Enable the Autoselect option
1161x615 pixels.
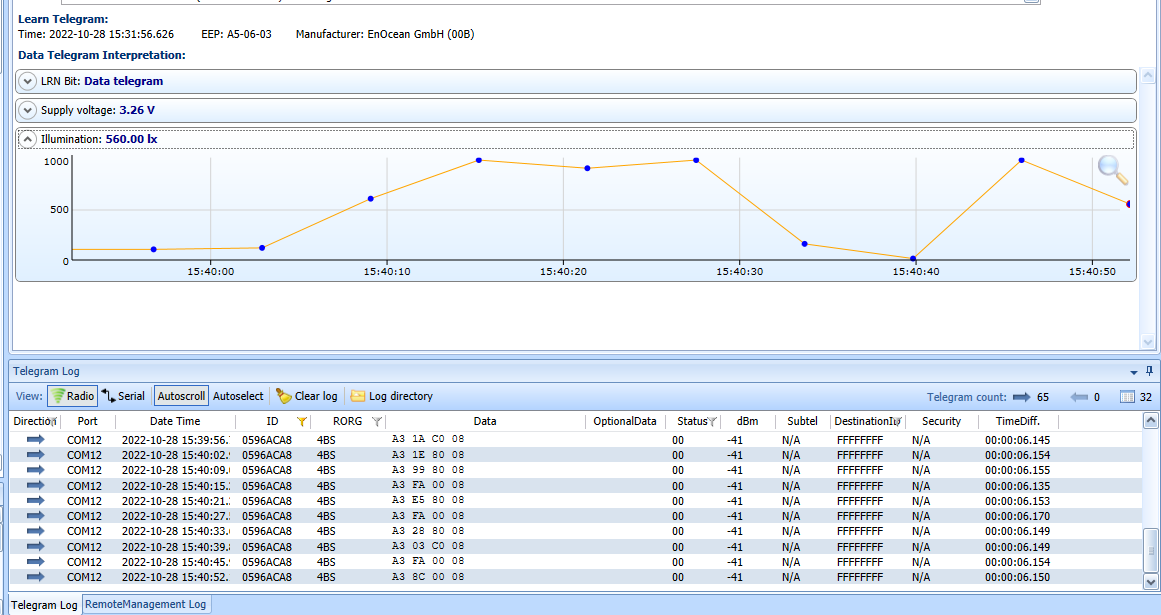[238, 396]
